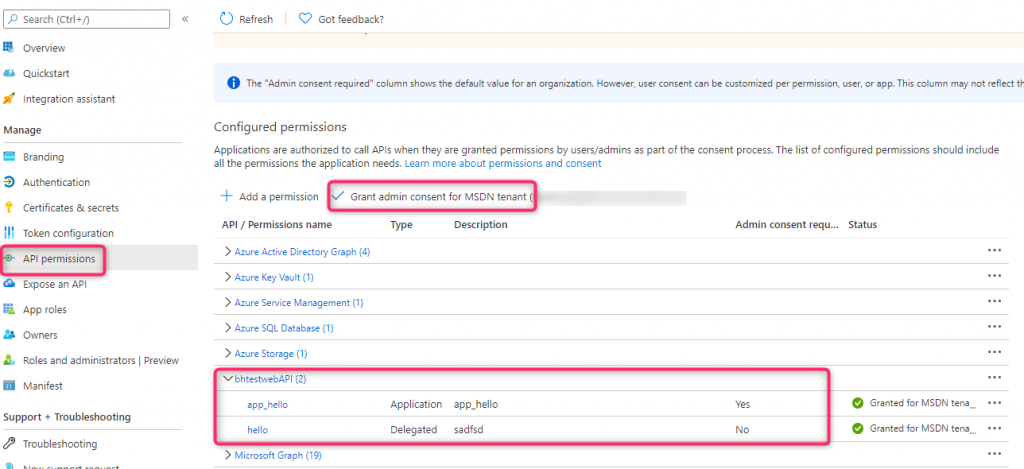Expand Azure Active Directory Graph (4) chevron
This screenshot has width=1024, height=469.
tap(228, 251)
